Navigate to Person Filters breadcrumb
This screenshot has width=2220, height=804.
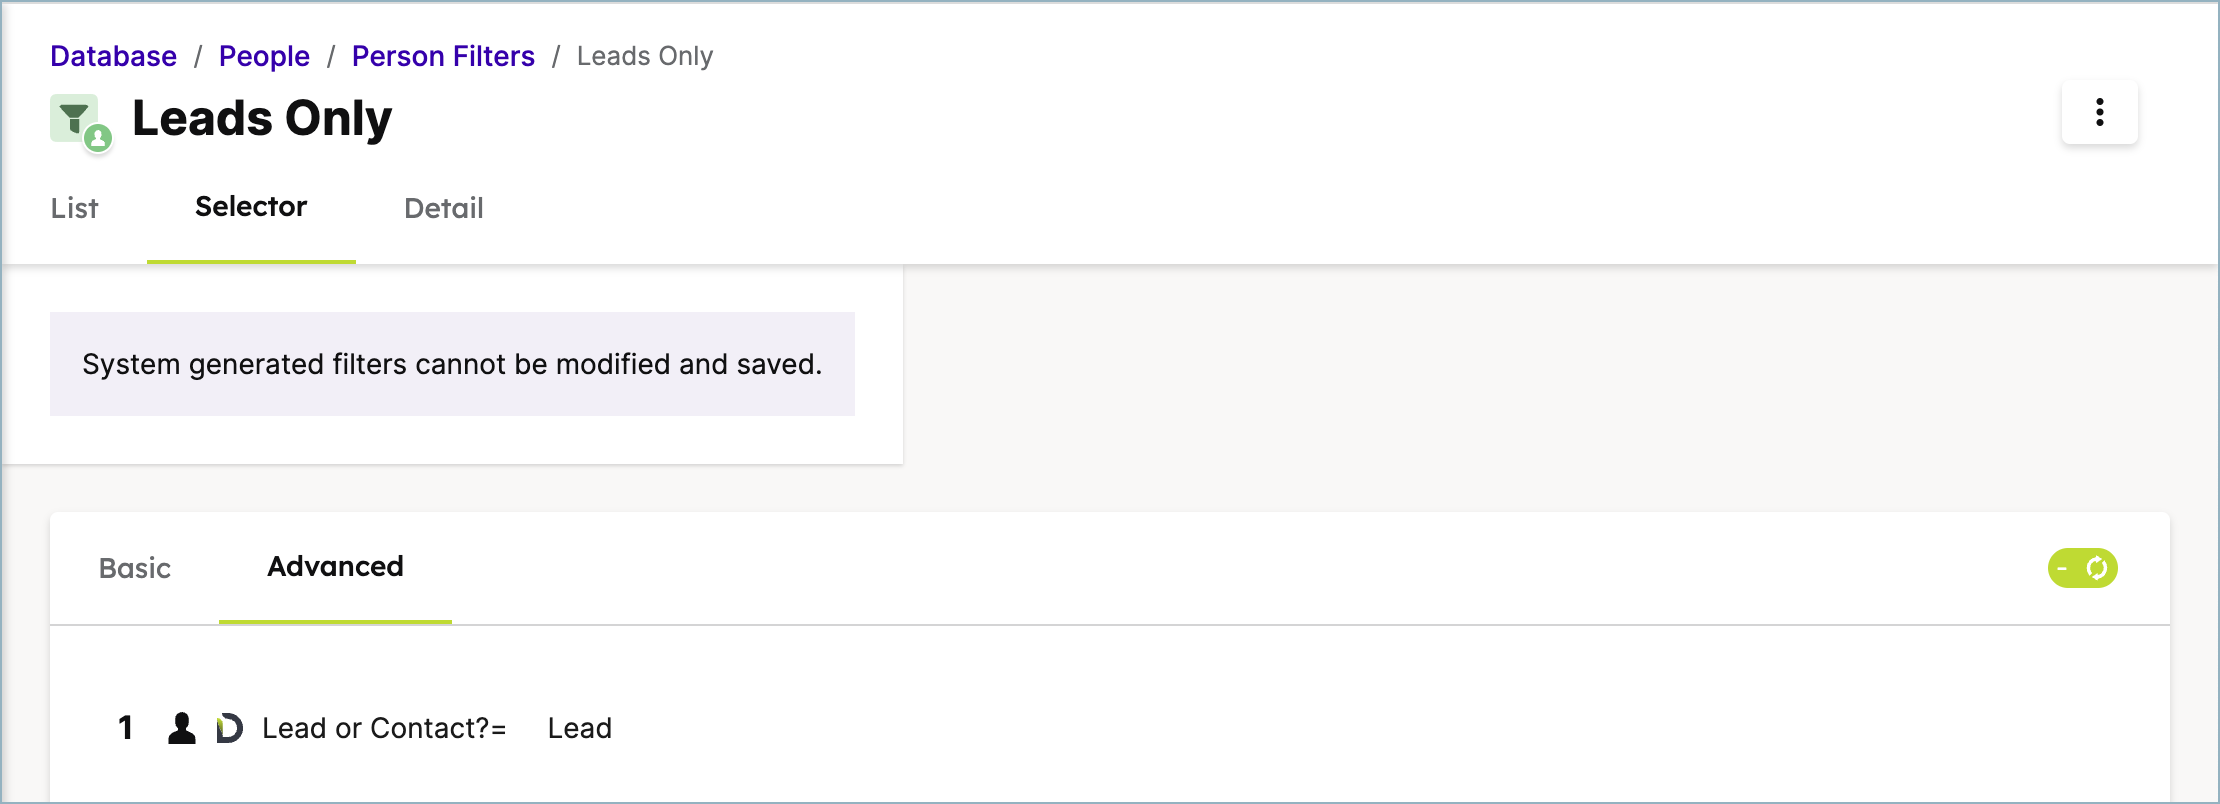[443, 56]
